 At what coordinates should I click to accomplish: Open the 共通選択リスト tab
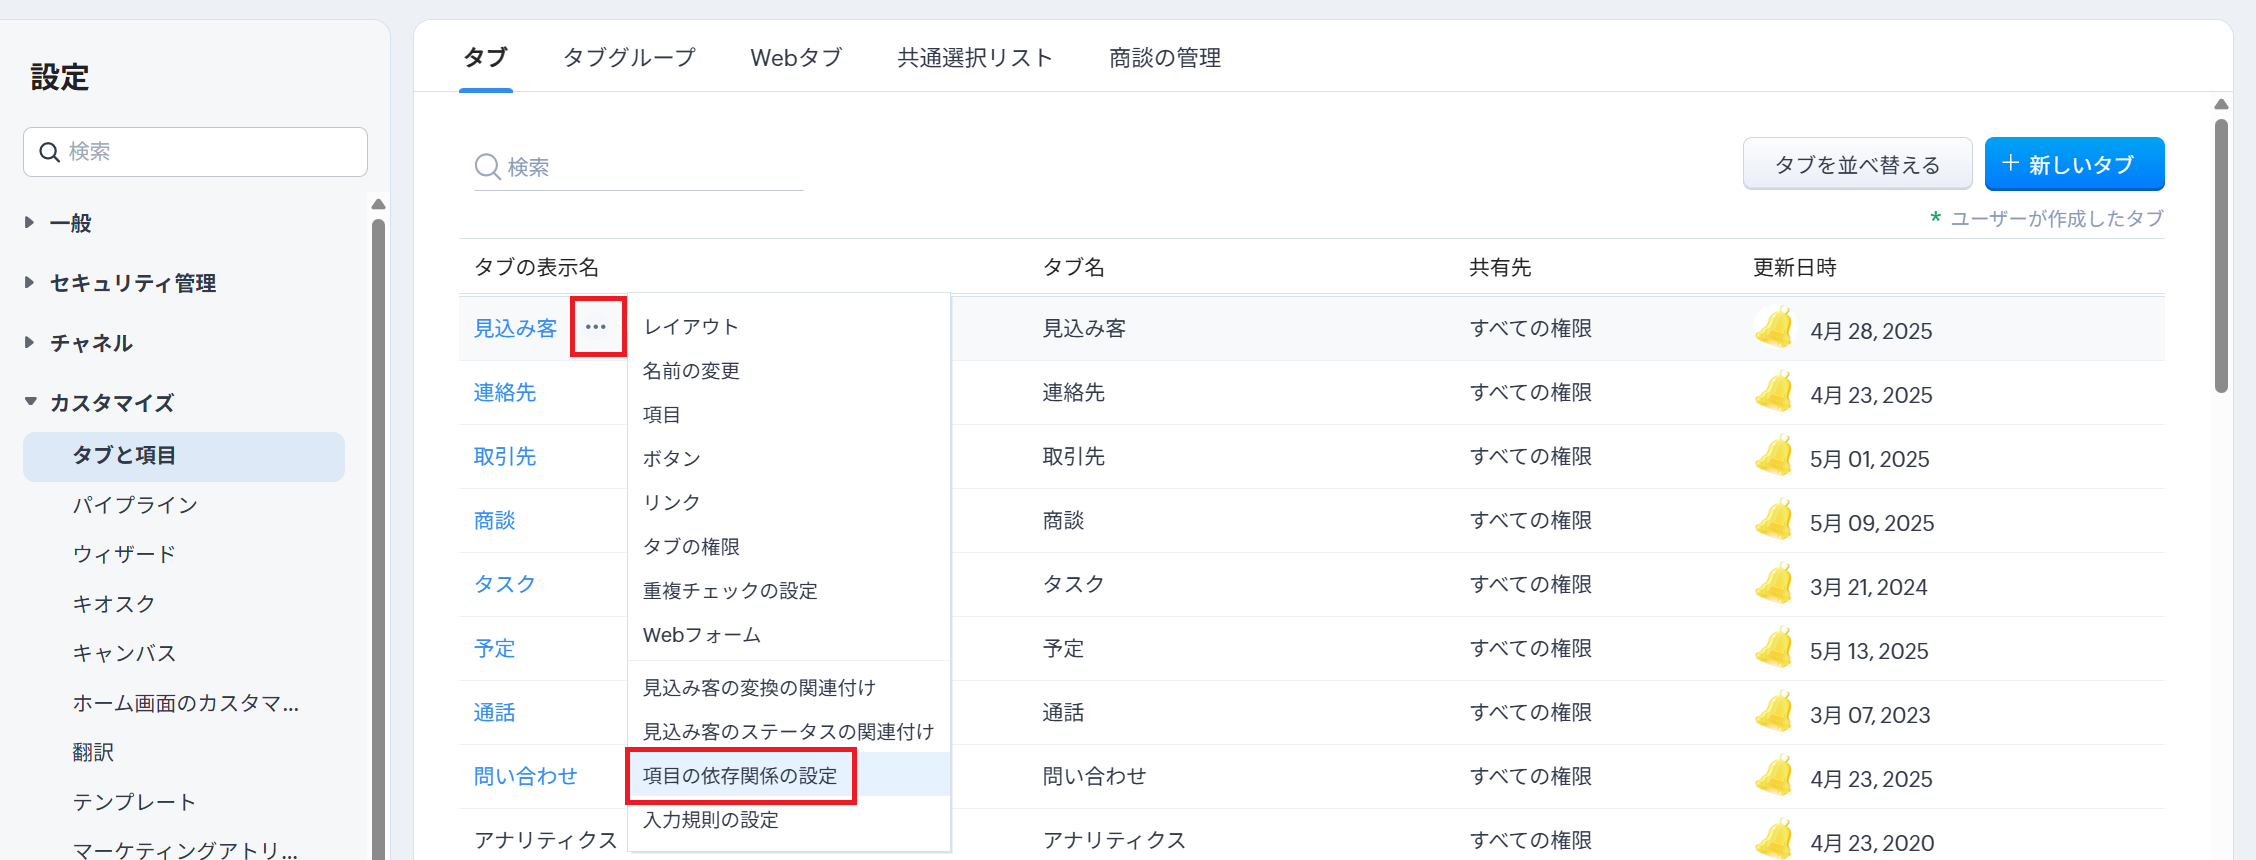pos(975,58)
